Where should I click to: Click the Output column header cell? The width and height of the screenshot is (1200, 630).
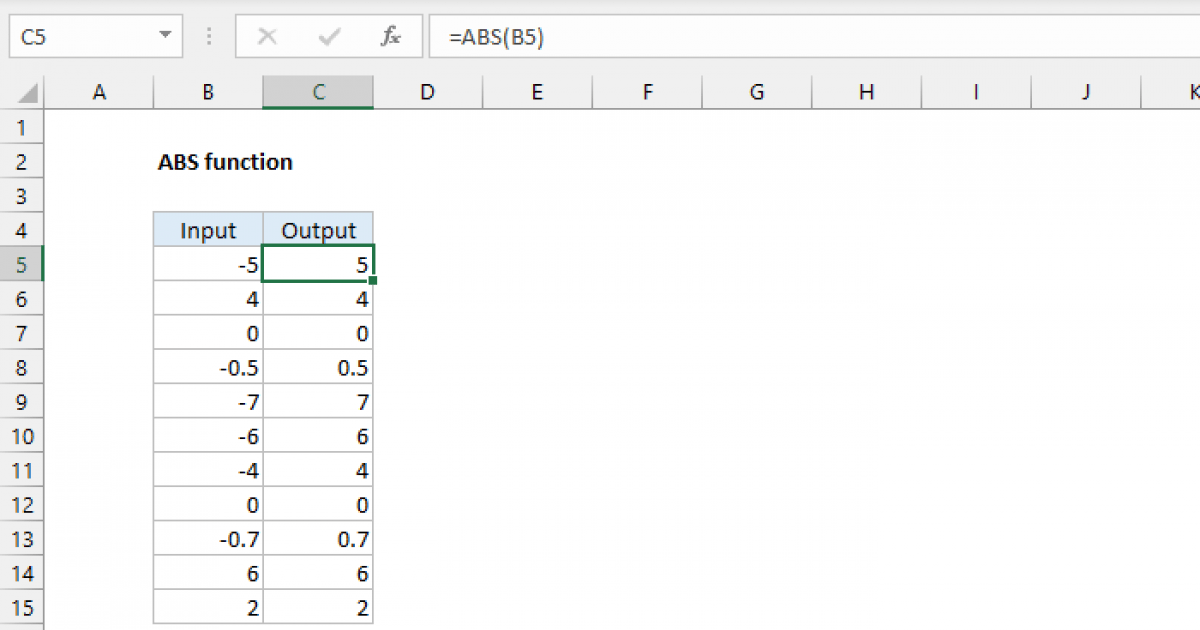tap(318, 230)
